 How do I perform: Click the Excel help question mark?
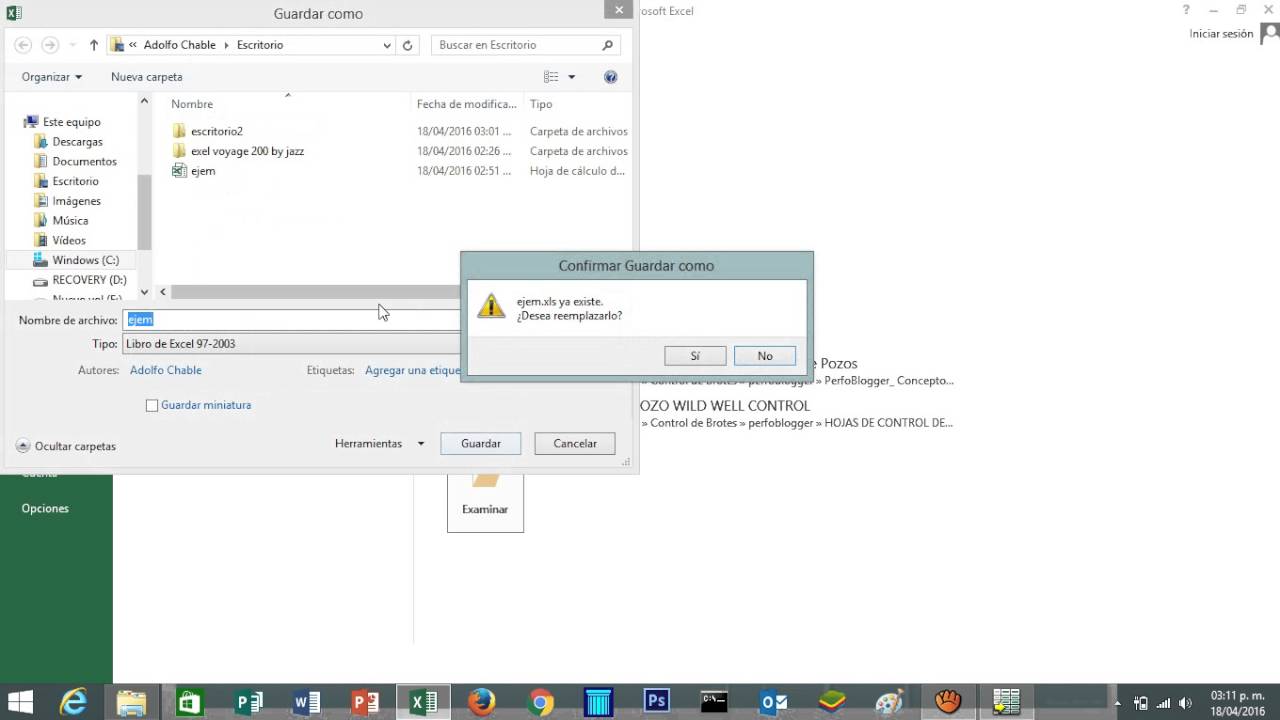click(x=1186, y=11)
